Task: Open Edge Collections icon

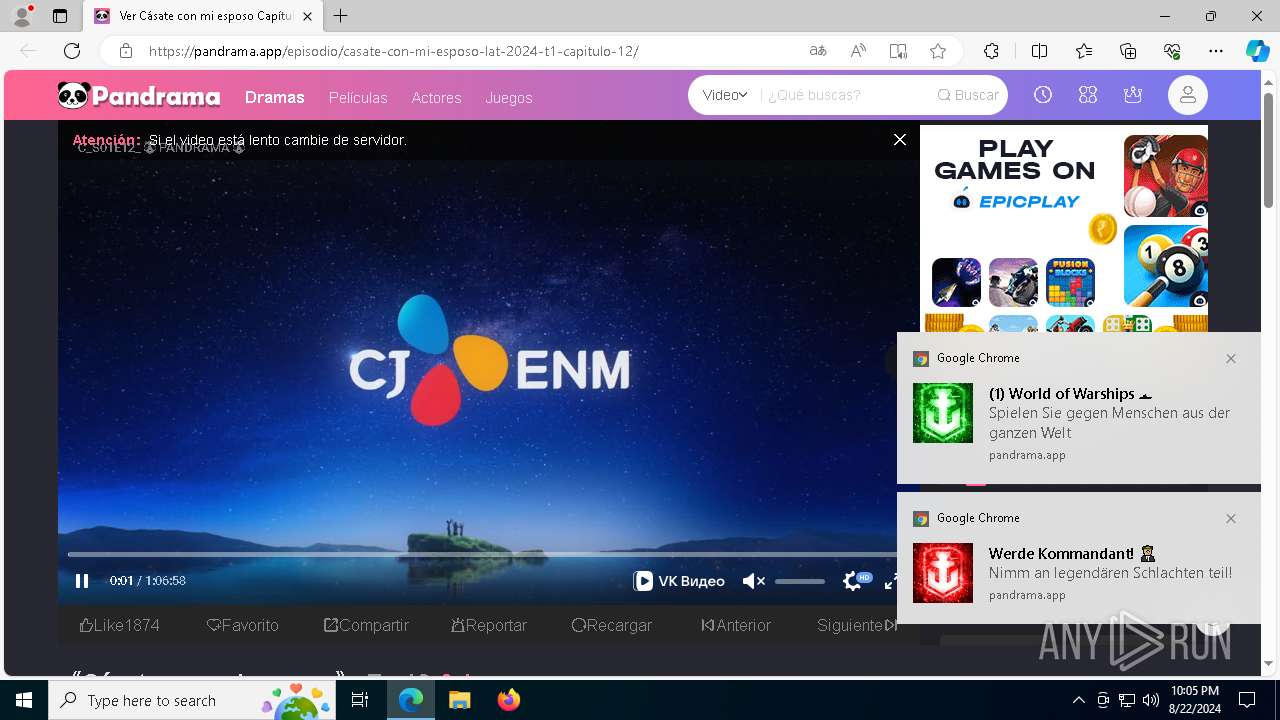Action: (1128, 51)
